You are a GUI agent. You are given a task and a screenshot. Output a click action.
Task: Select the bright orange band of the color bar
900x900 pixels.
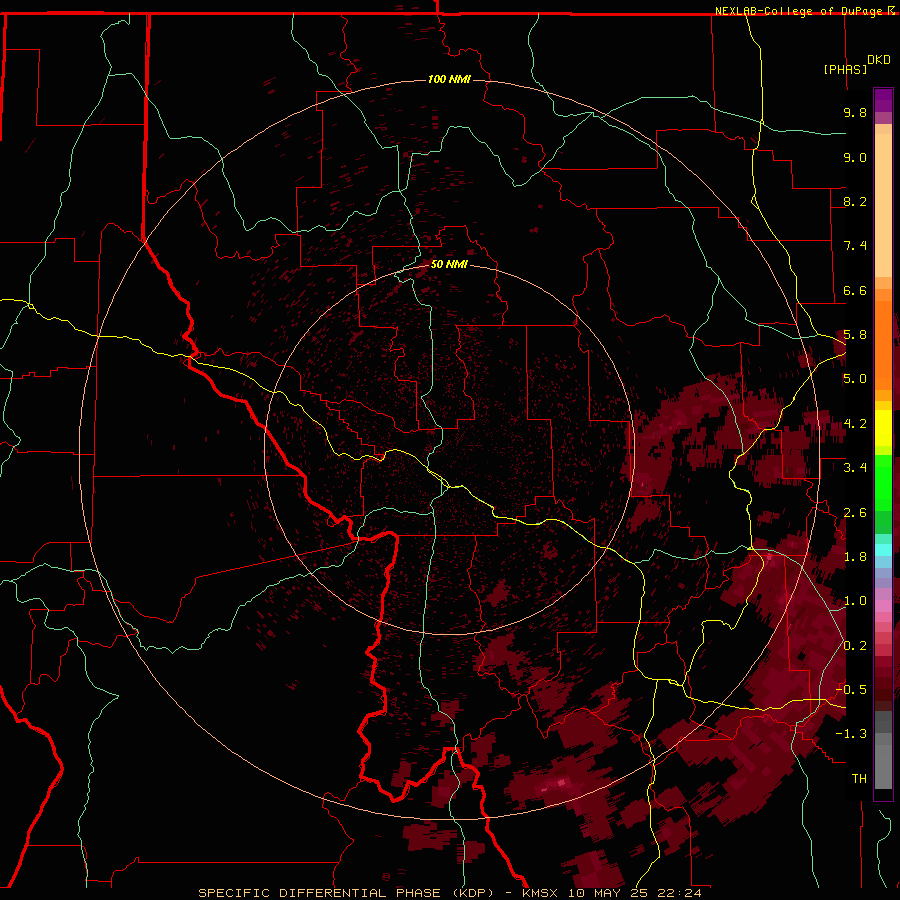coord(883,346)
